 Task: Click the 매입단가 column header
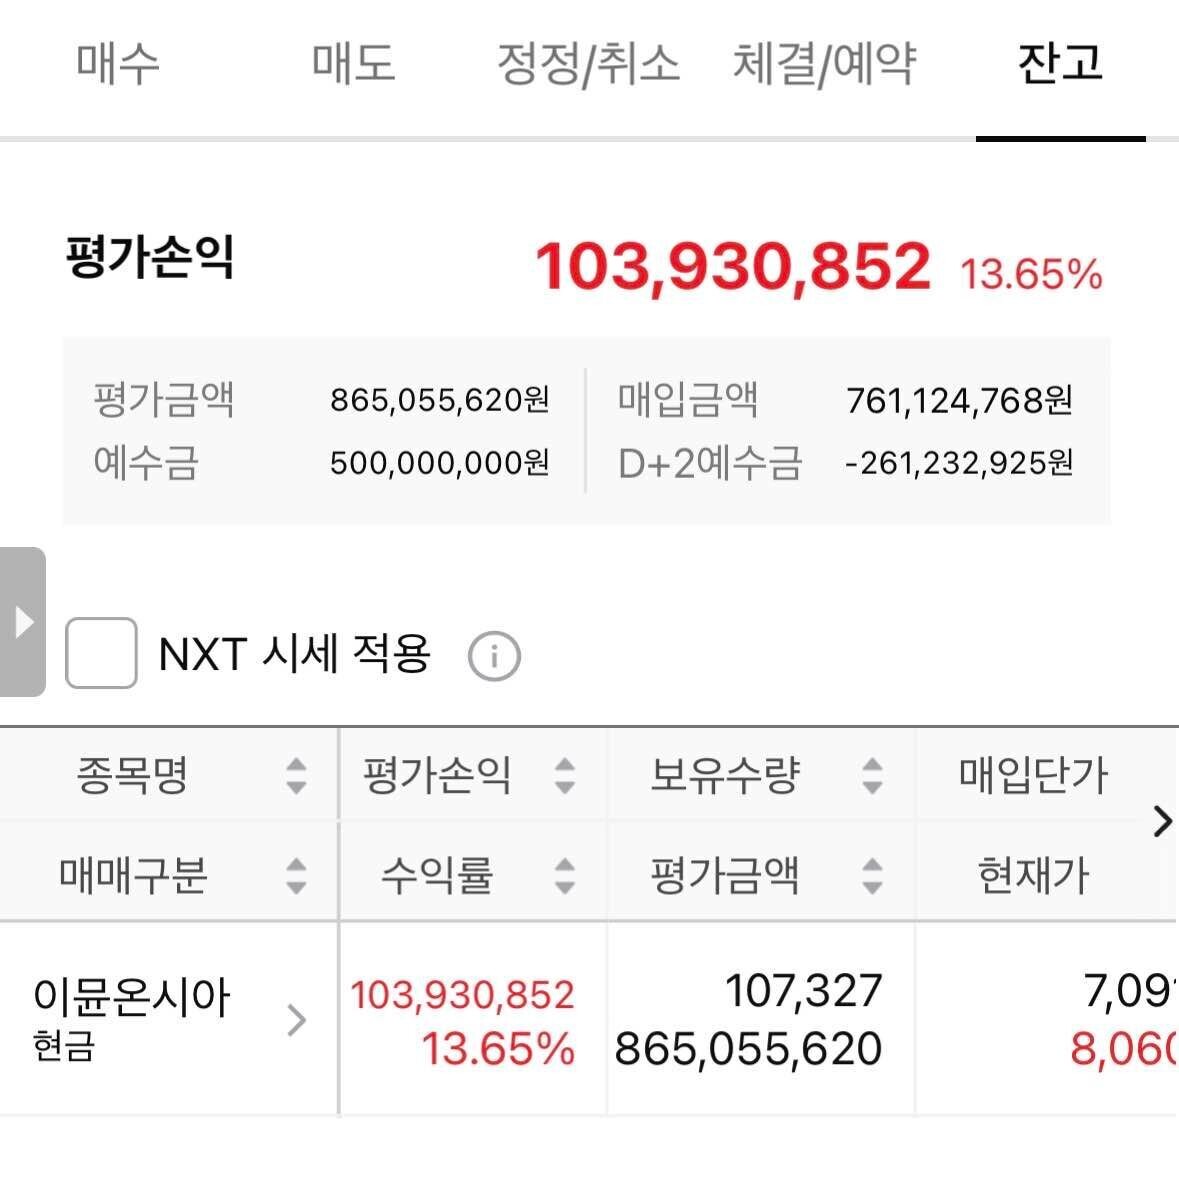coord(1033,775)
